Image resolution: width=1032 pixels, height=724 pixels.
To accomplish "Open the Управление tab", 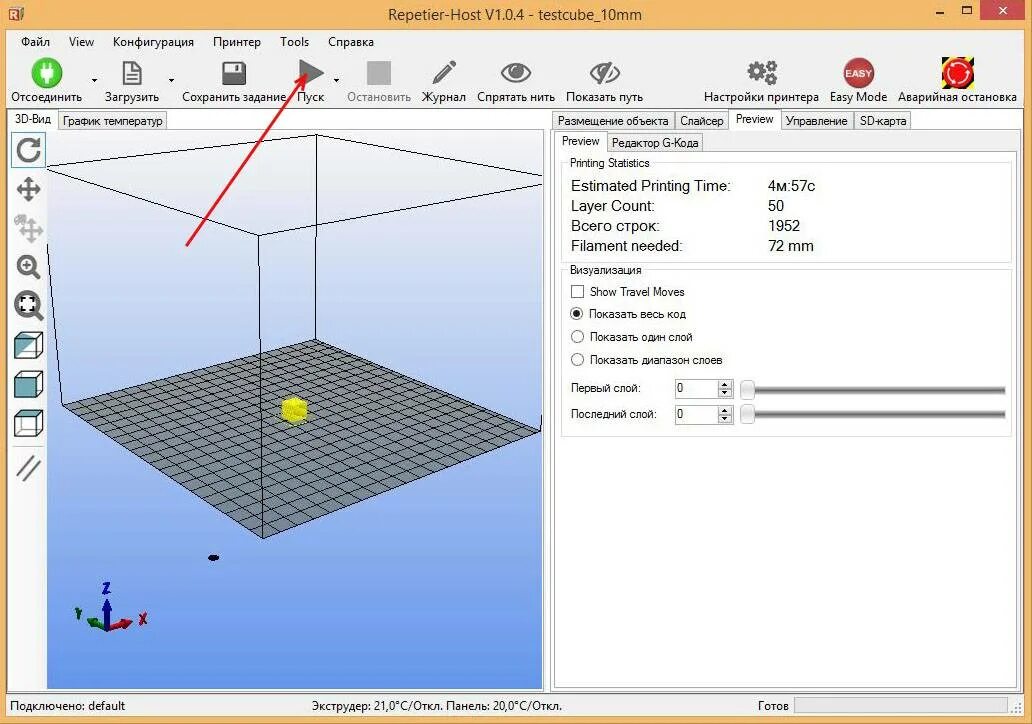I will [816, 121].
